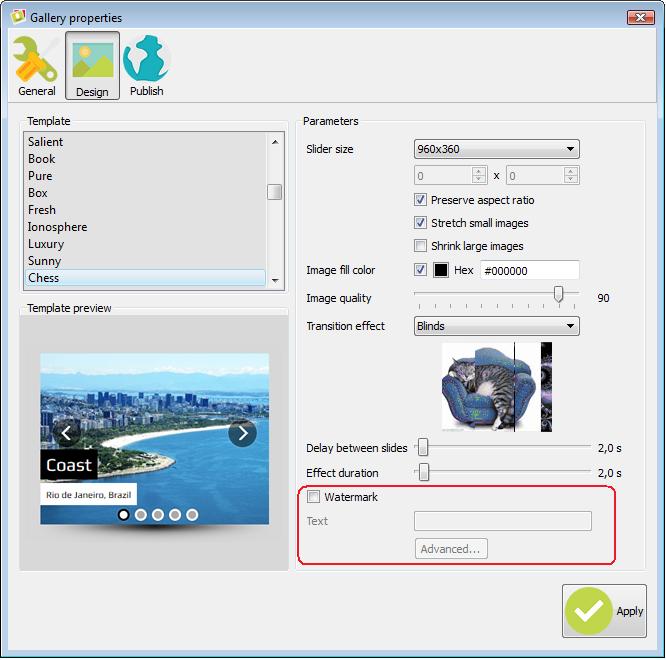Select the Salient template

tap(145, 141)
